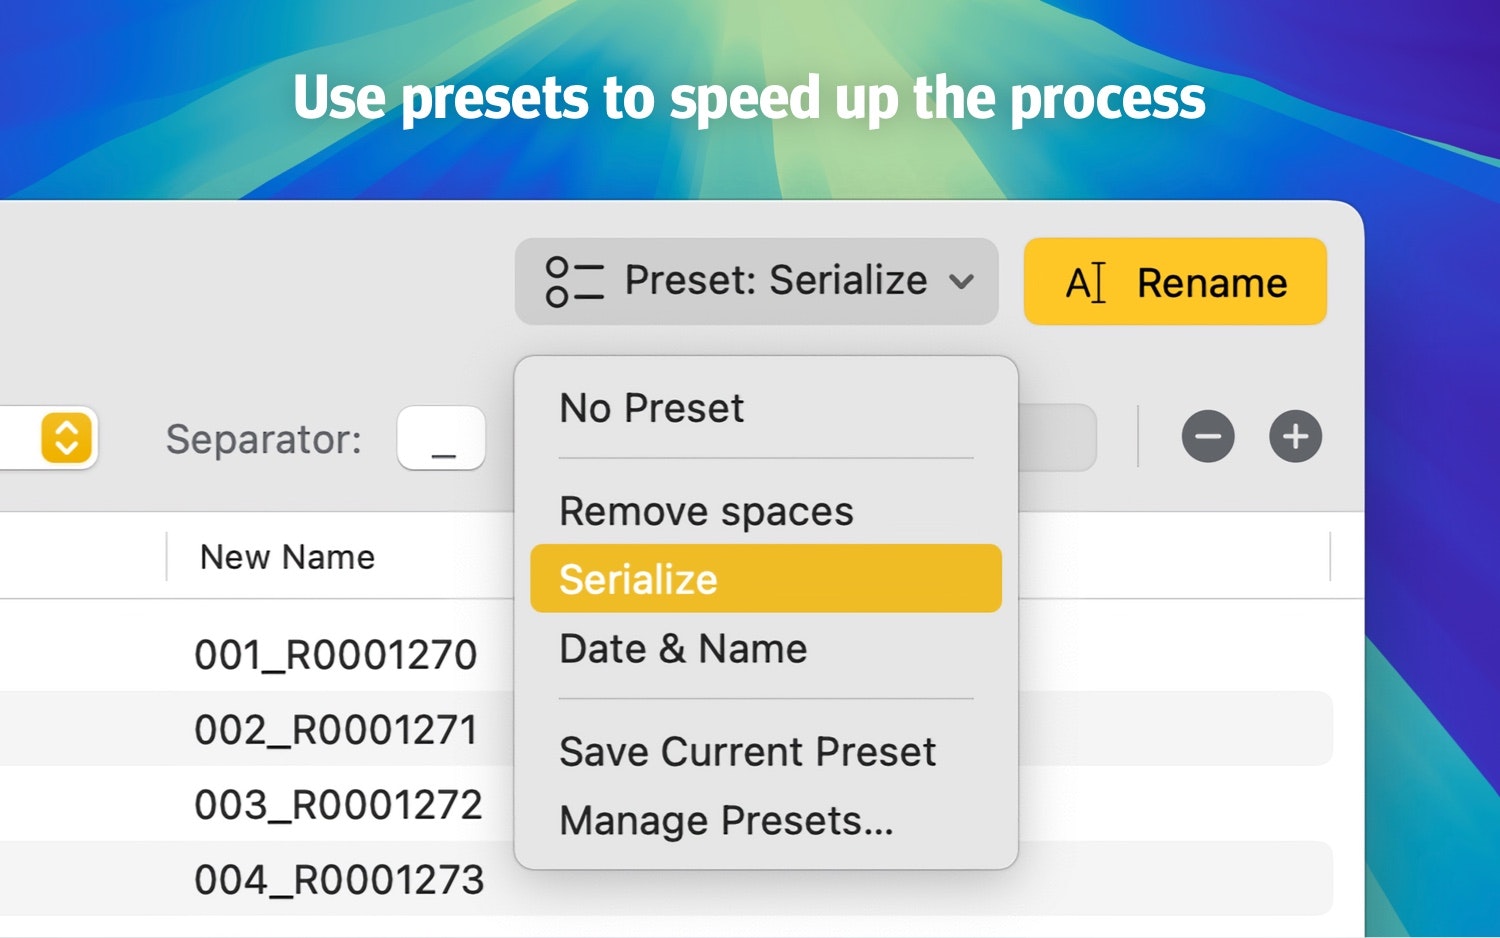Click the plus add-step icon
Image resolution: width=1500 pixels, height=938 pixels.
coord(1296,437)
